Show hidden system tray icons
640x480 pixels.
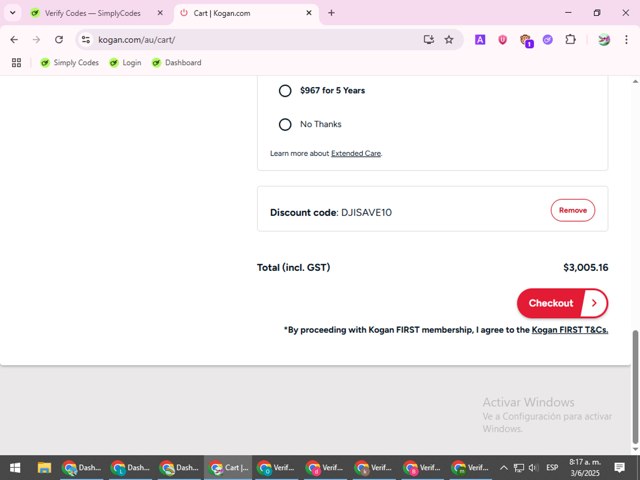(x=504, y=468)
